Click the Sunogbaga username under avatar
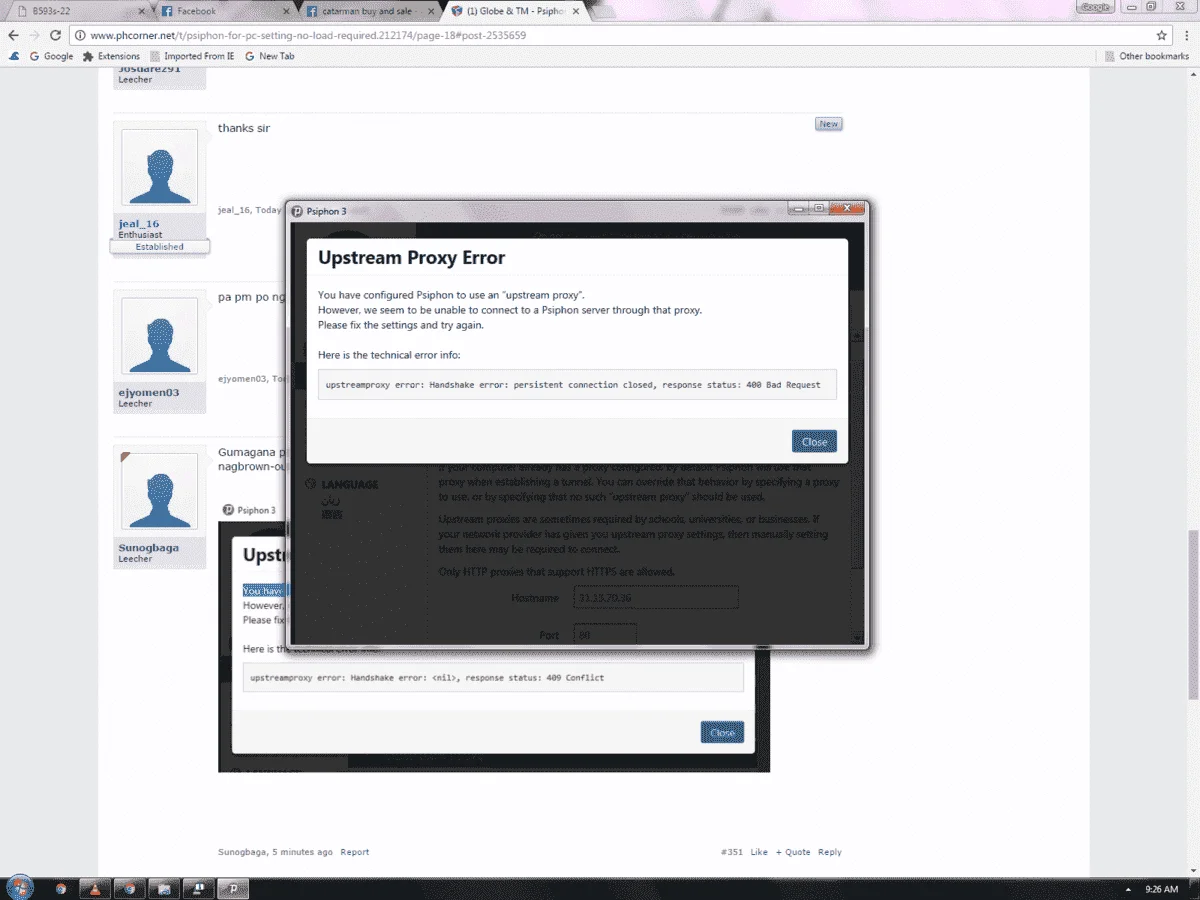This screenshot has height=900, width=1200. tap(149, 547)
